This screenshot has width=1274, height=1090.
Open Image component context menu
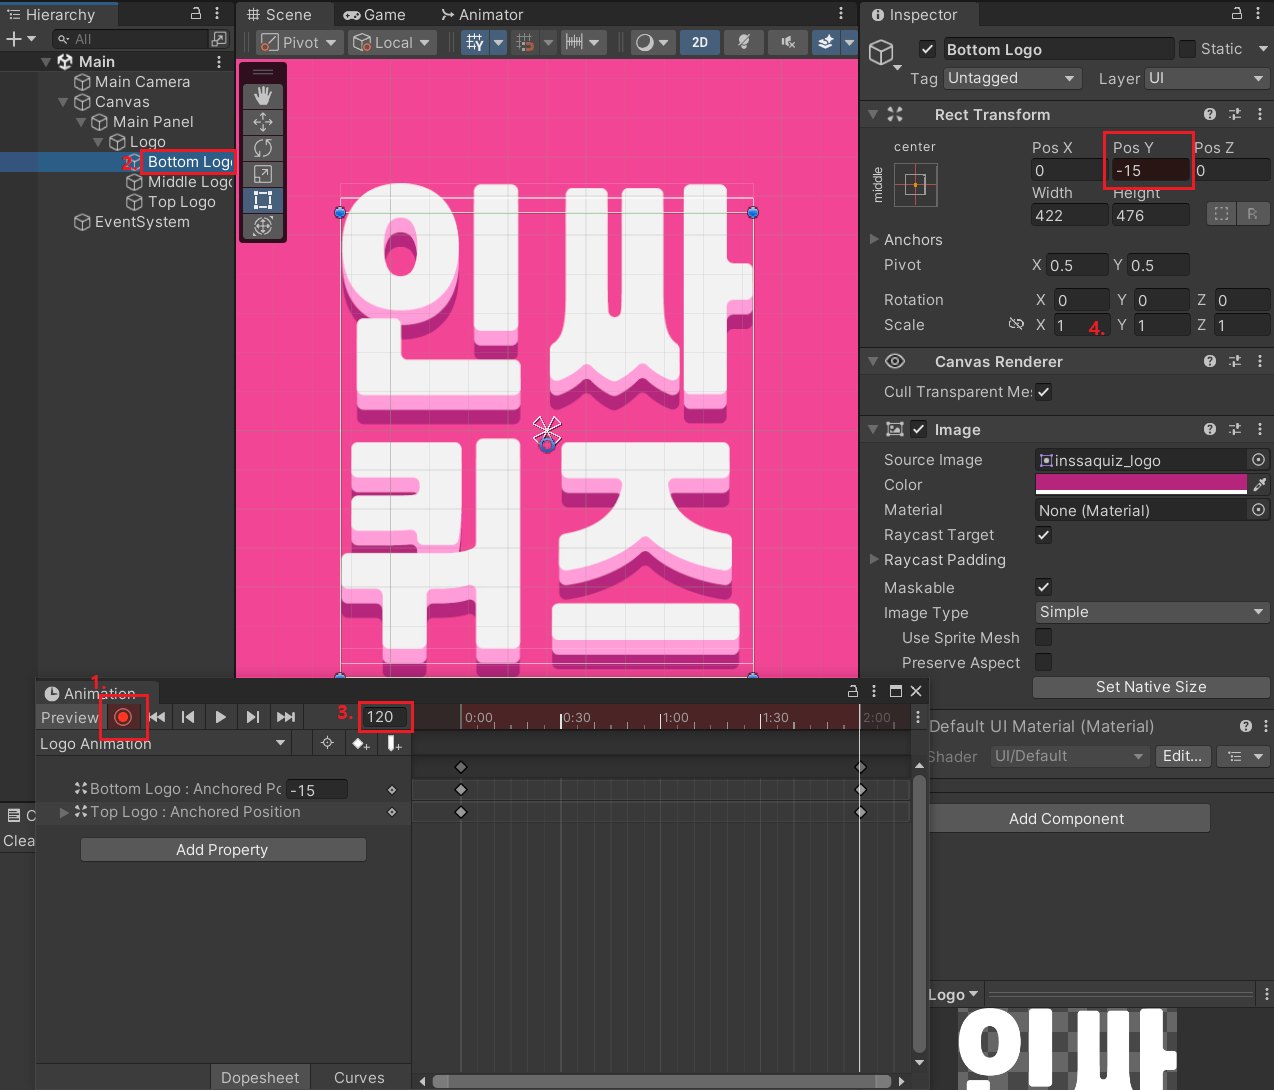(x=1260, y=429)
